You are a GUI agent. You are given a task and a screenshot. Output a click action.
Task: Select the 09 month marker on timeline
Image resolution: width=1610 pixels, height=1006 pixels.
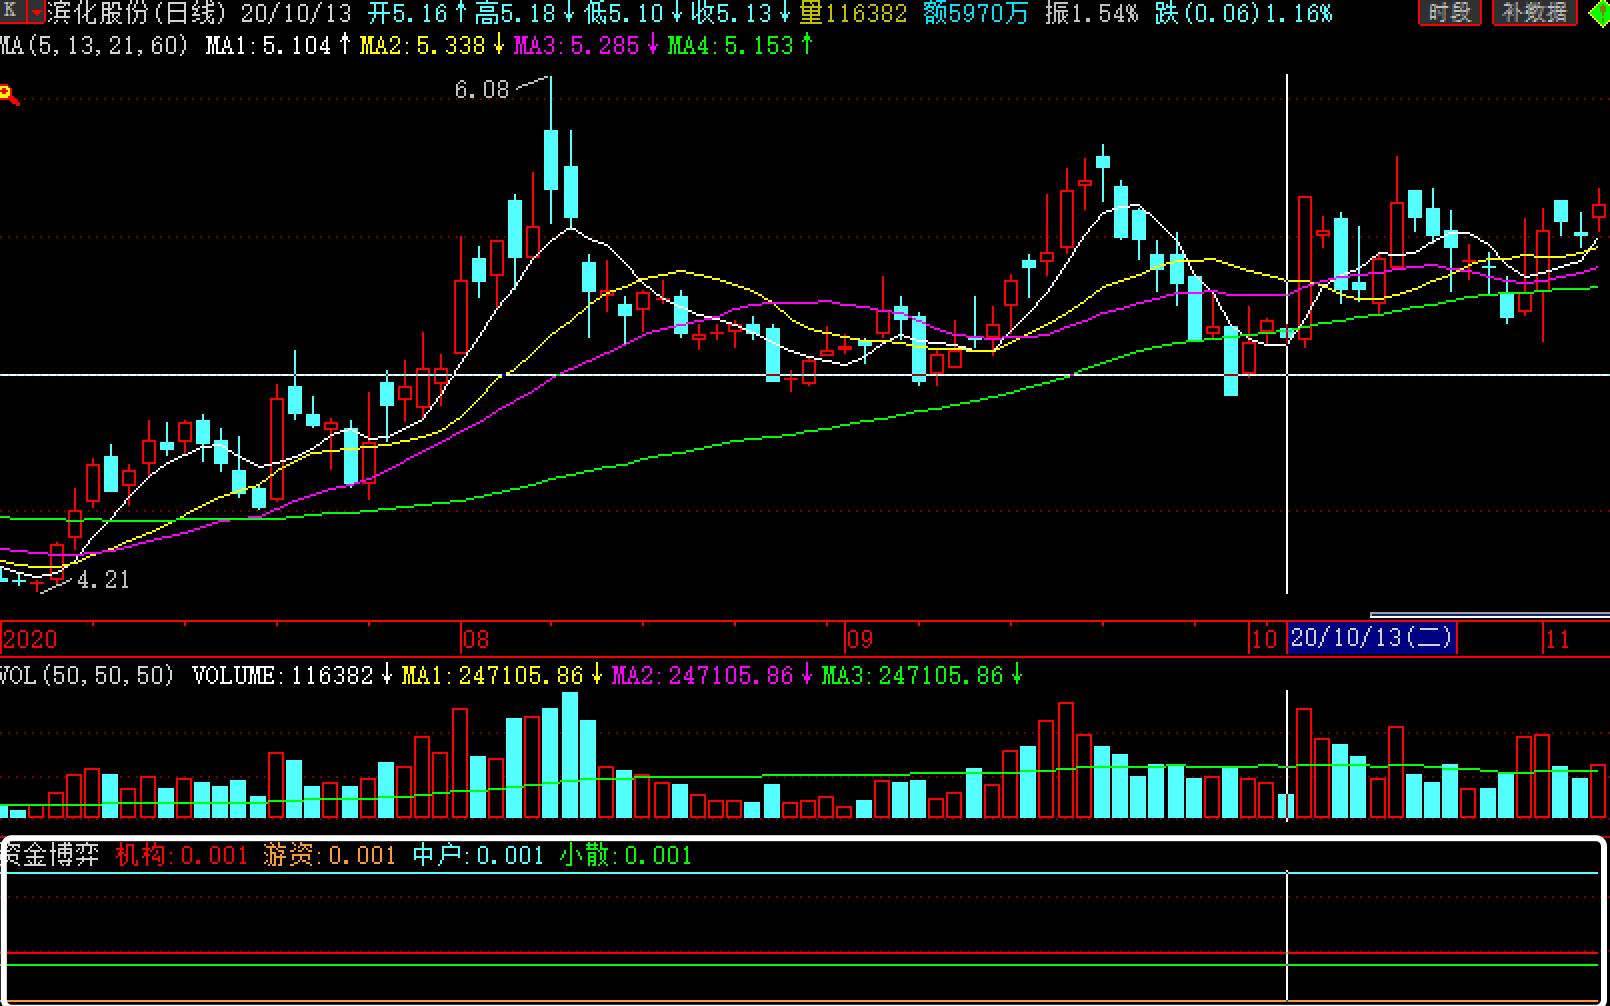point(859,639)
